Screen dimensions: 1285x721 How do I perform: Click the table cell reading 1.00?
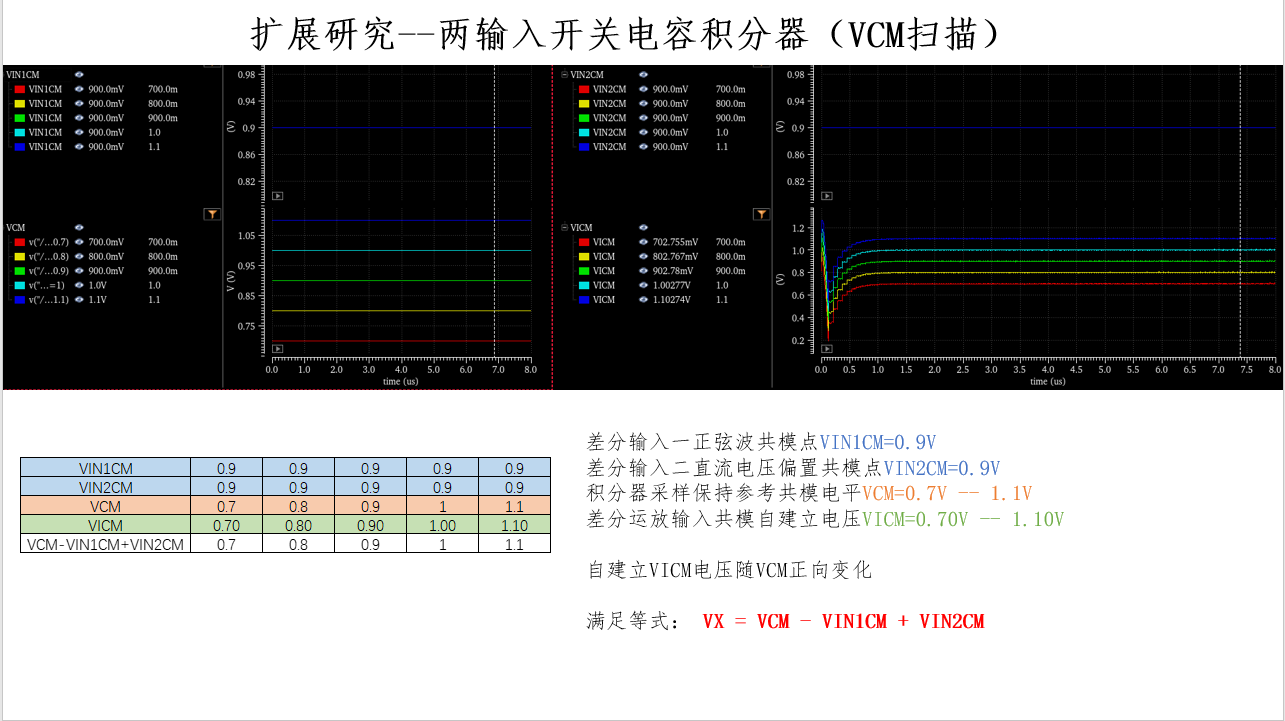(x=443, y=525)
